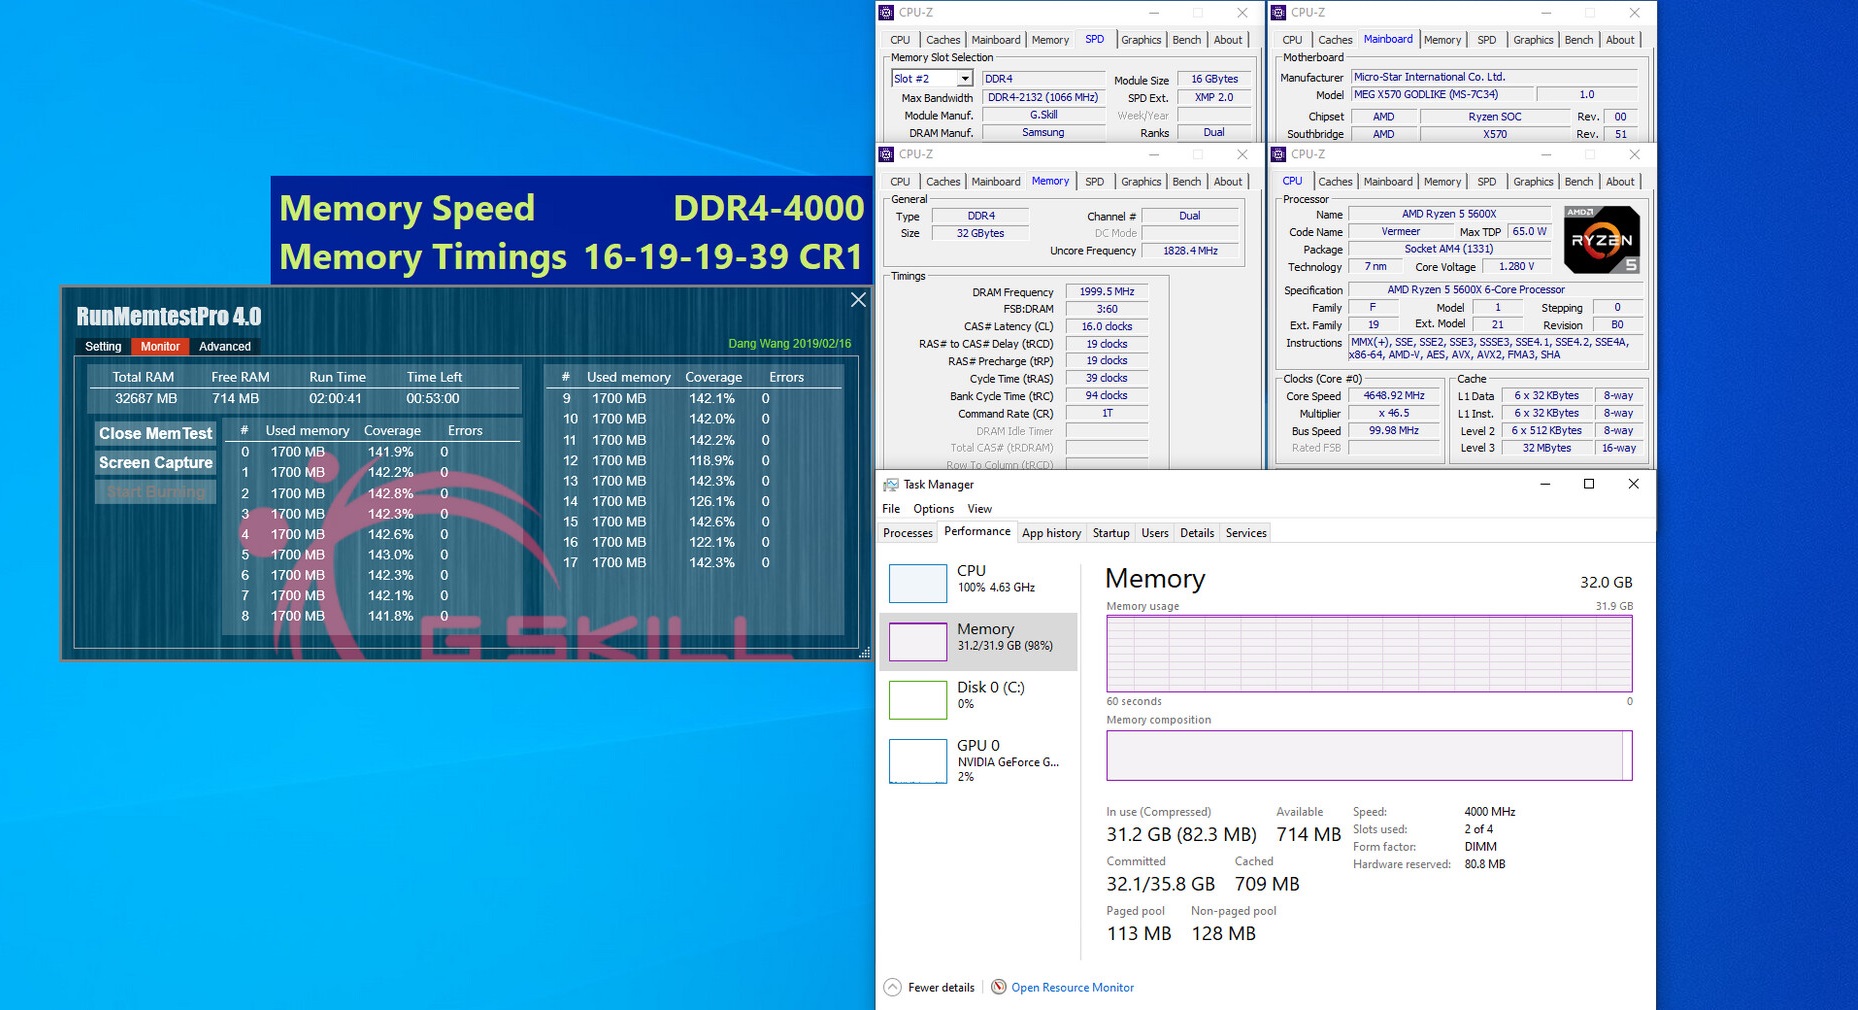Click the CAS# Latency 16.0 clocks field
Screen dimensions: 1858x1010
pyautogui.click(x=1107, y=327)
